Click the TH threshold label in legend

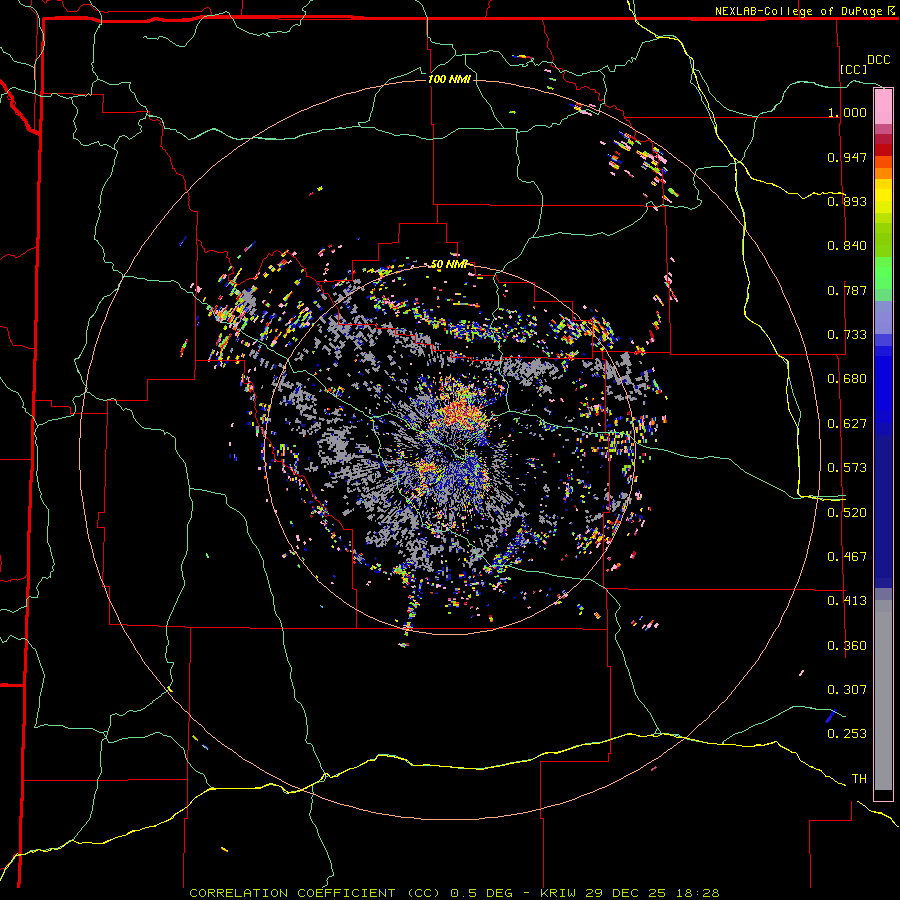(x=859, y=779)
